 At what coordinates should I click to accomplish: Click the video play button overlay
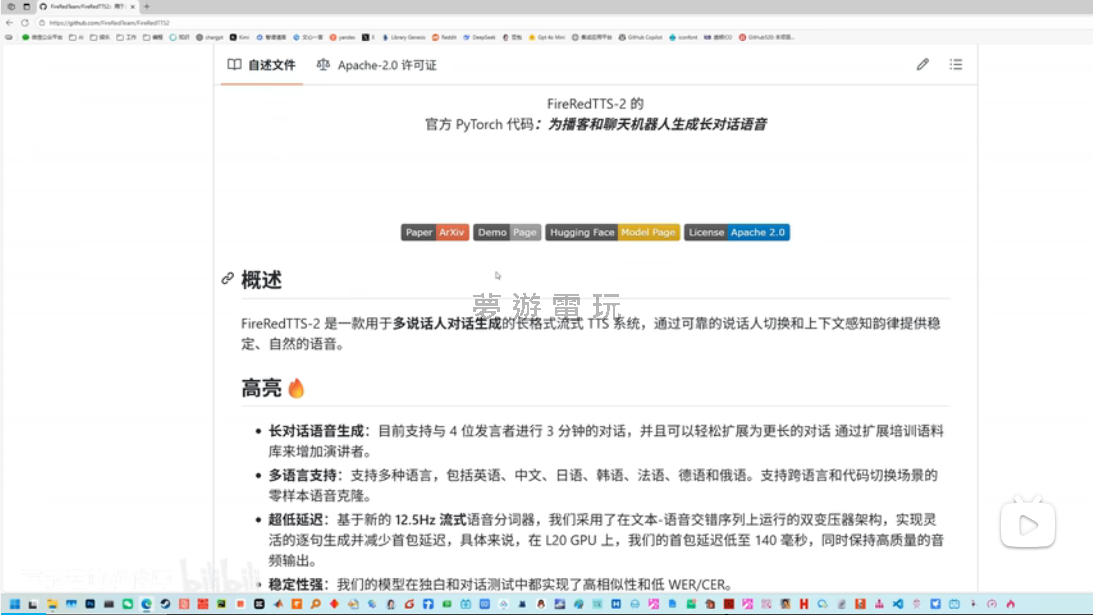click(1027, 524)
